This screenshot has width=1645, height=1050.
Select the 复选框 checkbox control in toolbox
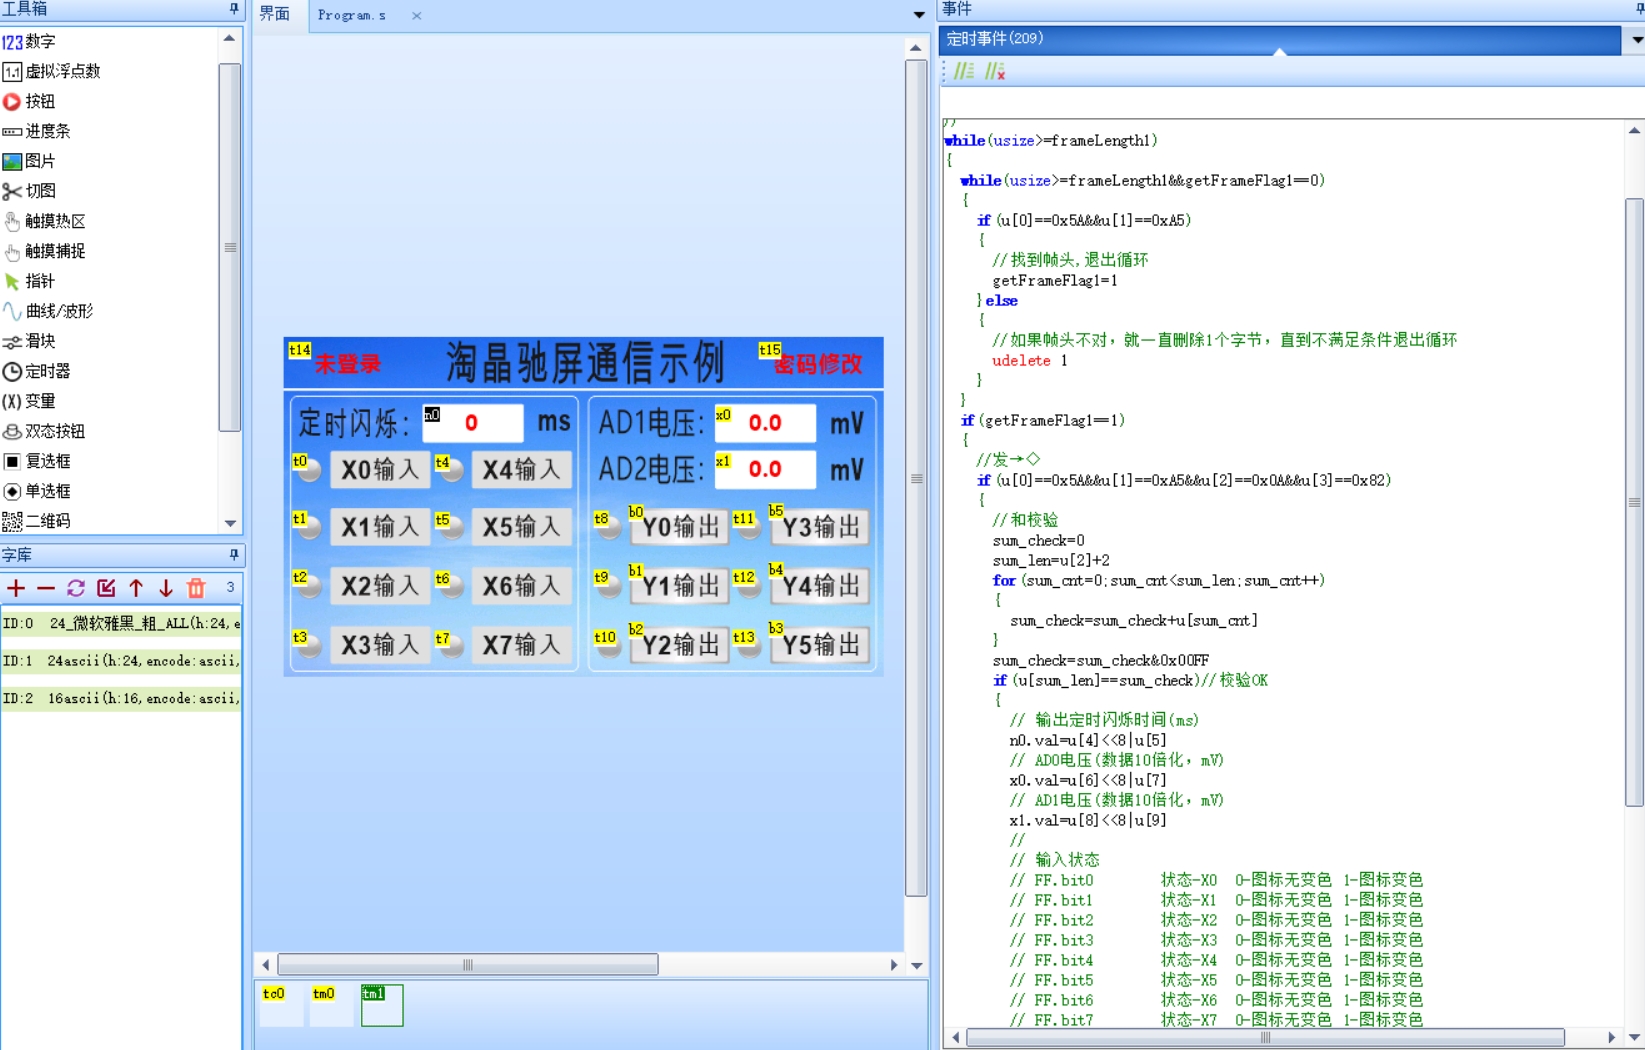(36, 461)
